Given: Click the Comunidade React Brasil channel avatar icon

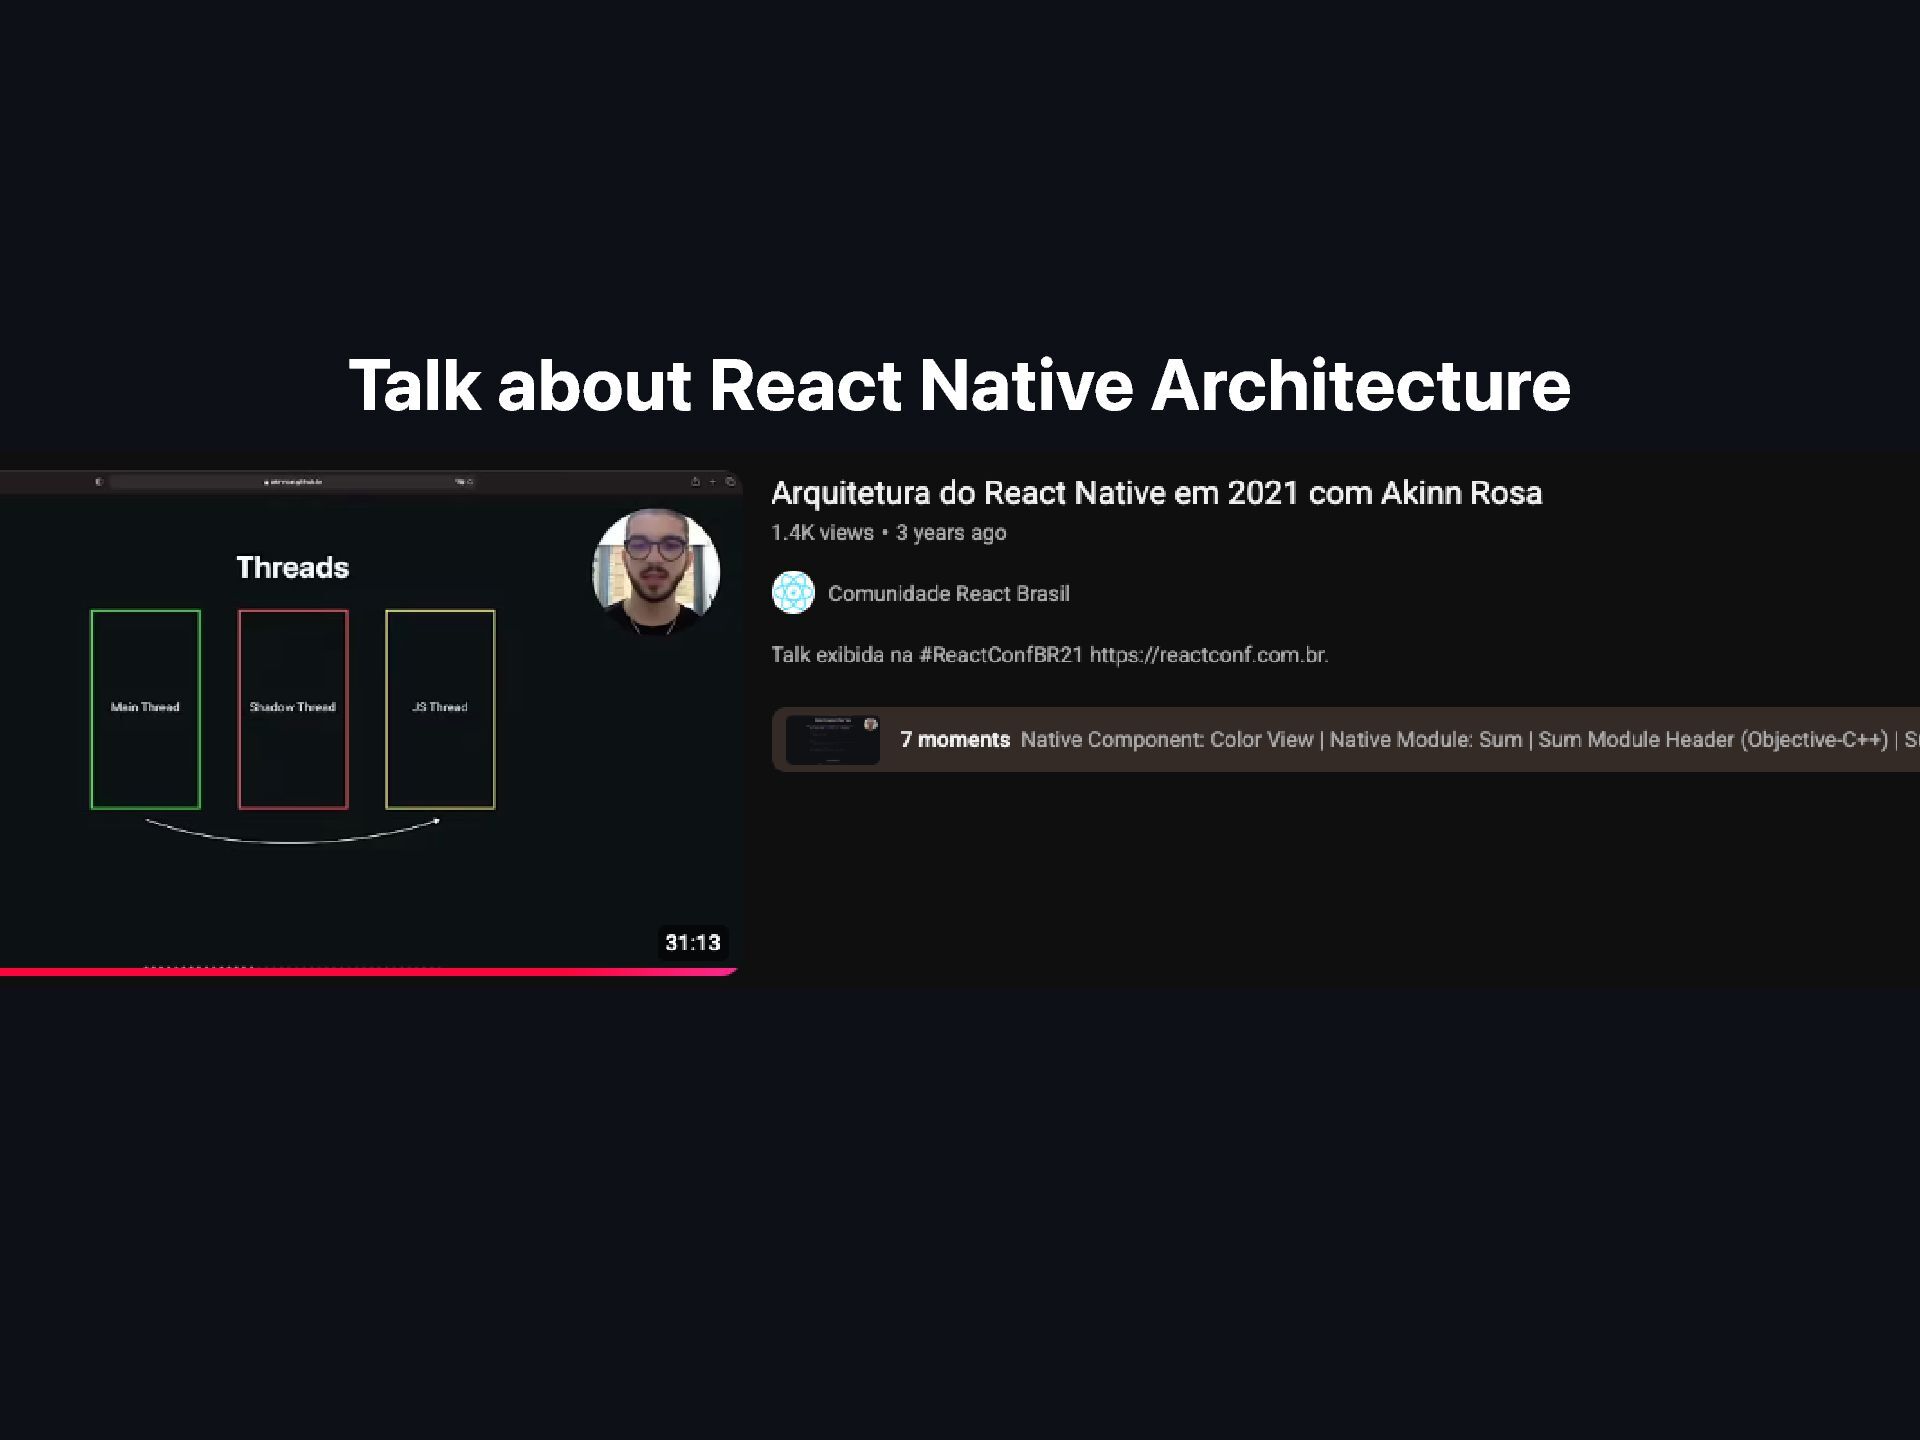Looking at the screenshot, I should [793, 593].
